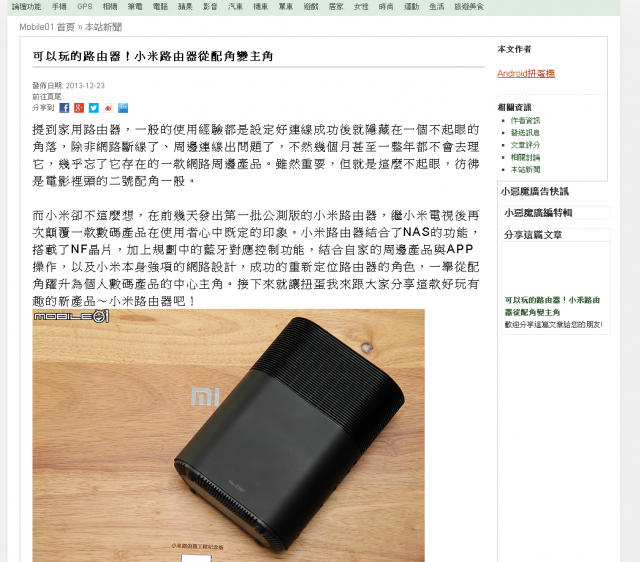
Task: Open the Xiaomi router photo
Action: coord(229,435)
